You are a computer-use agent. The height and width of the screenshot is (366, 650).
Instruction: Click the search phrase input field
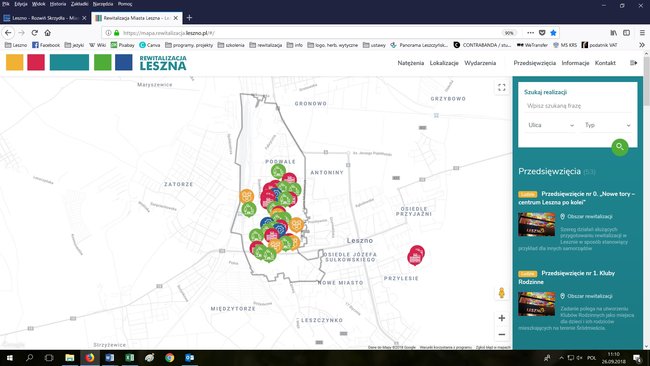click(x=578, y=106)
